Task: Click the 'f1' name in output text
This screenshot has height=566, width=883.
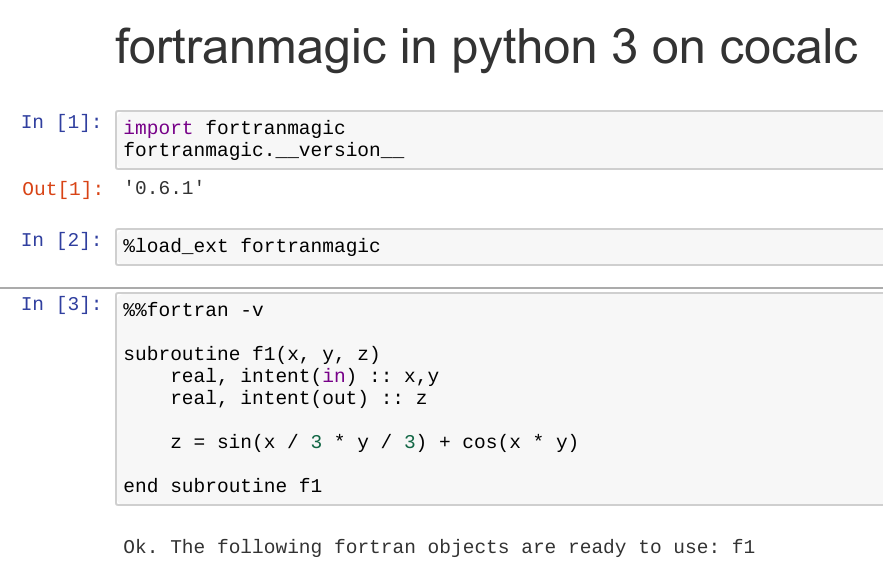Action: tap(743, 547)
